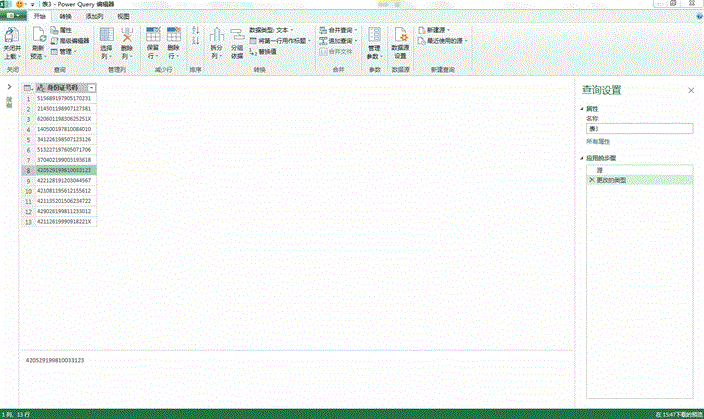Click 高级编辑器 (Advanced Editor) button
The width and height of the screenshot is (704, 419).
point(70,41)
